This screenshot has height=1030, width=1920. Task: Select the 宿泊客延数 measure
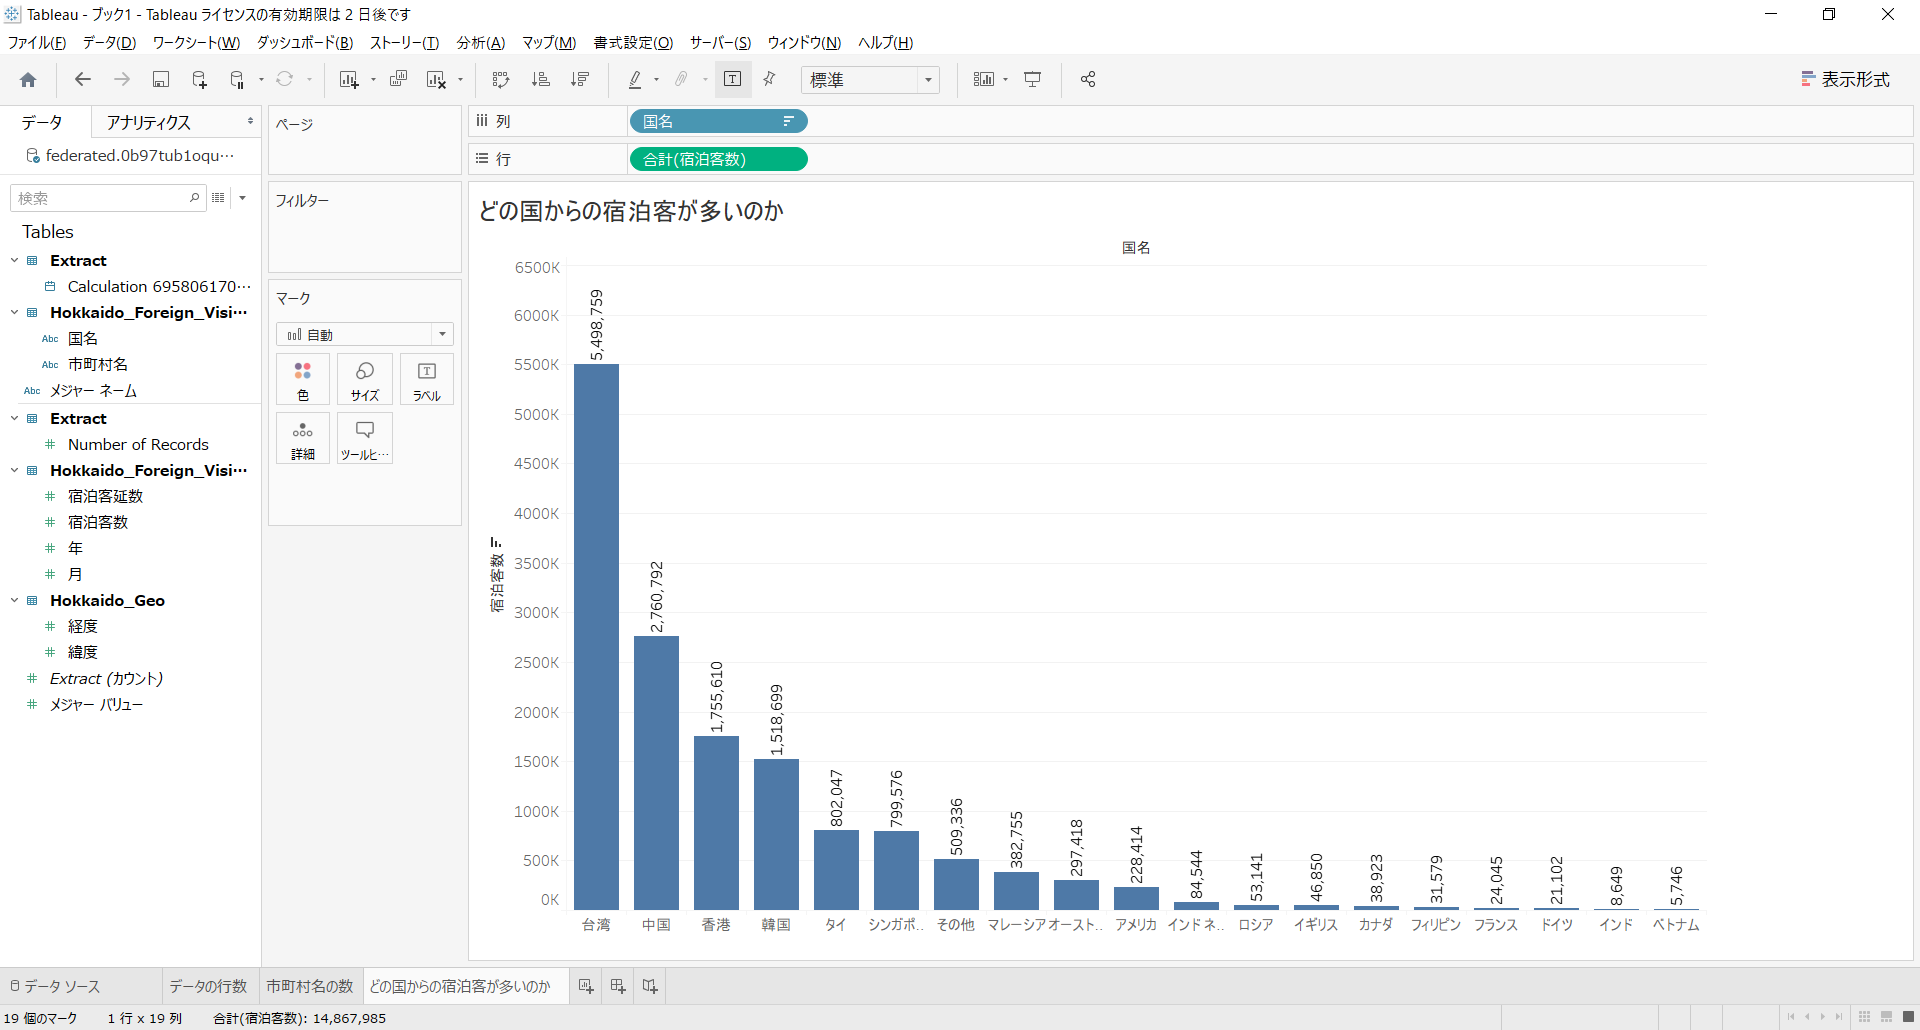click(x=106, y=497)
